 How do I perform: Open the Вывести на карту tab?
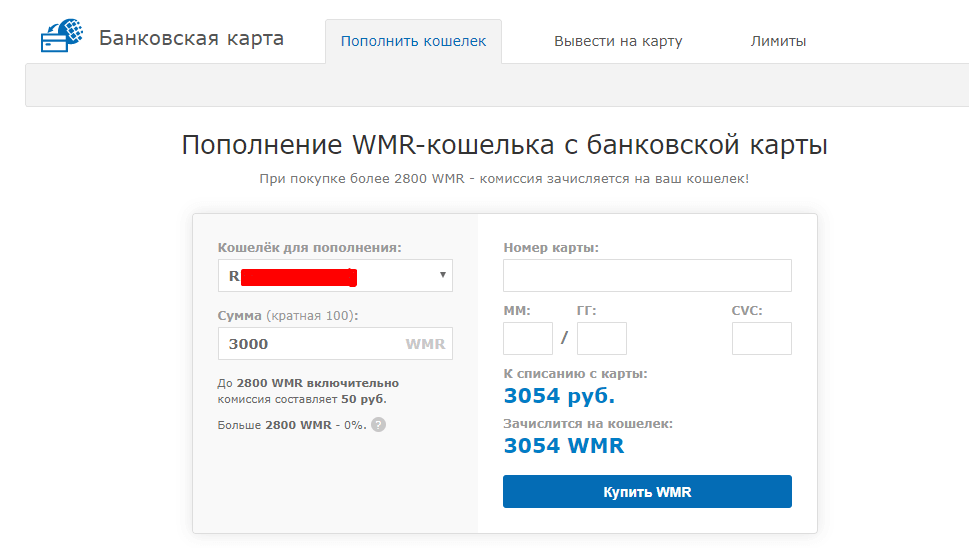(618, 41)
